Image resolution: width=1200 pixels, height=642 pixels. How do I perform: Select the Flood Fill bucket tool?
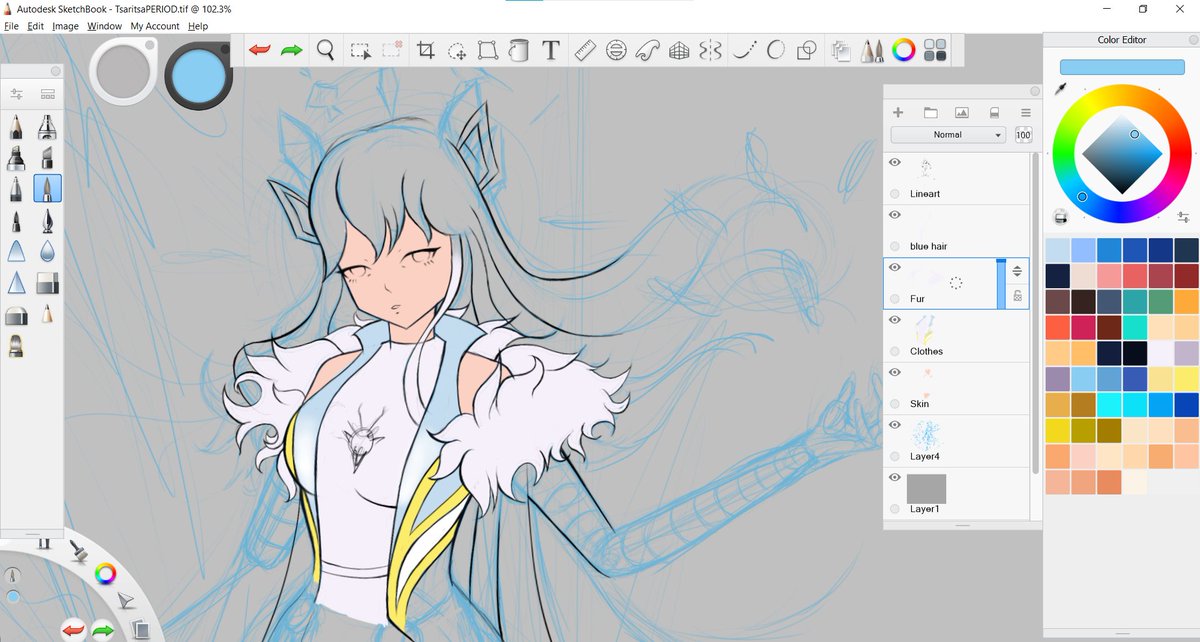tap(518, 50)
